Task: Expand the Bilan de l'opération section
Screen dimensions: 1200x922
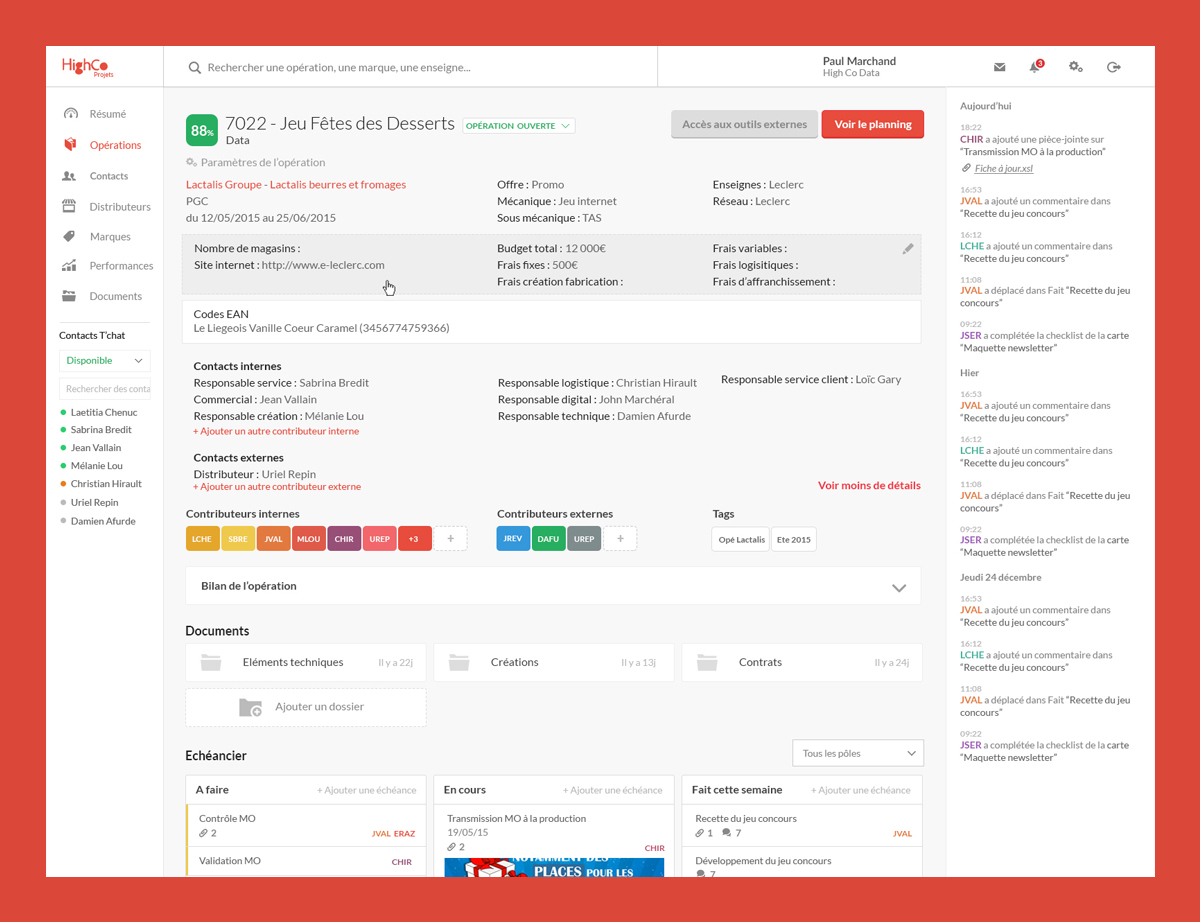Action: point(553,586)
